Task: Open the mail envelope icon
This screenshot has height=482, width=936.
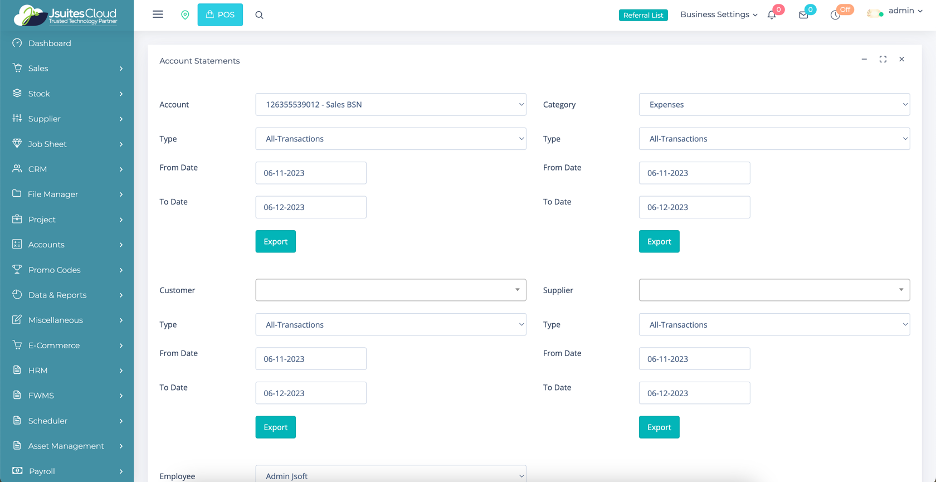Action: [803, 15]
